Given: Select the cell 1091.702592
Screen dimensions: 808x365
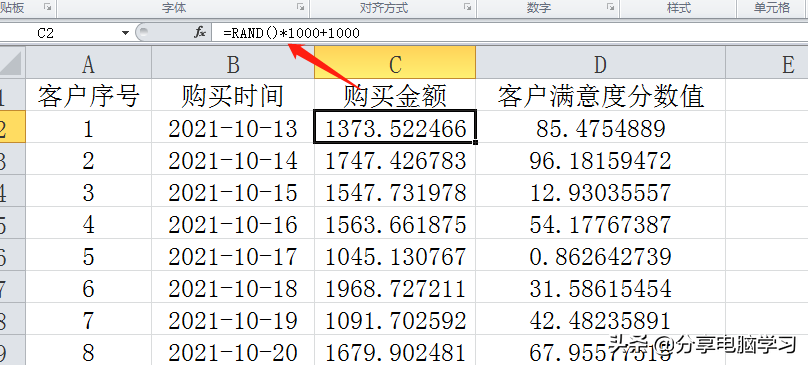Looking at the screenshot, I should click(x=395, y=320).
